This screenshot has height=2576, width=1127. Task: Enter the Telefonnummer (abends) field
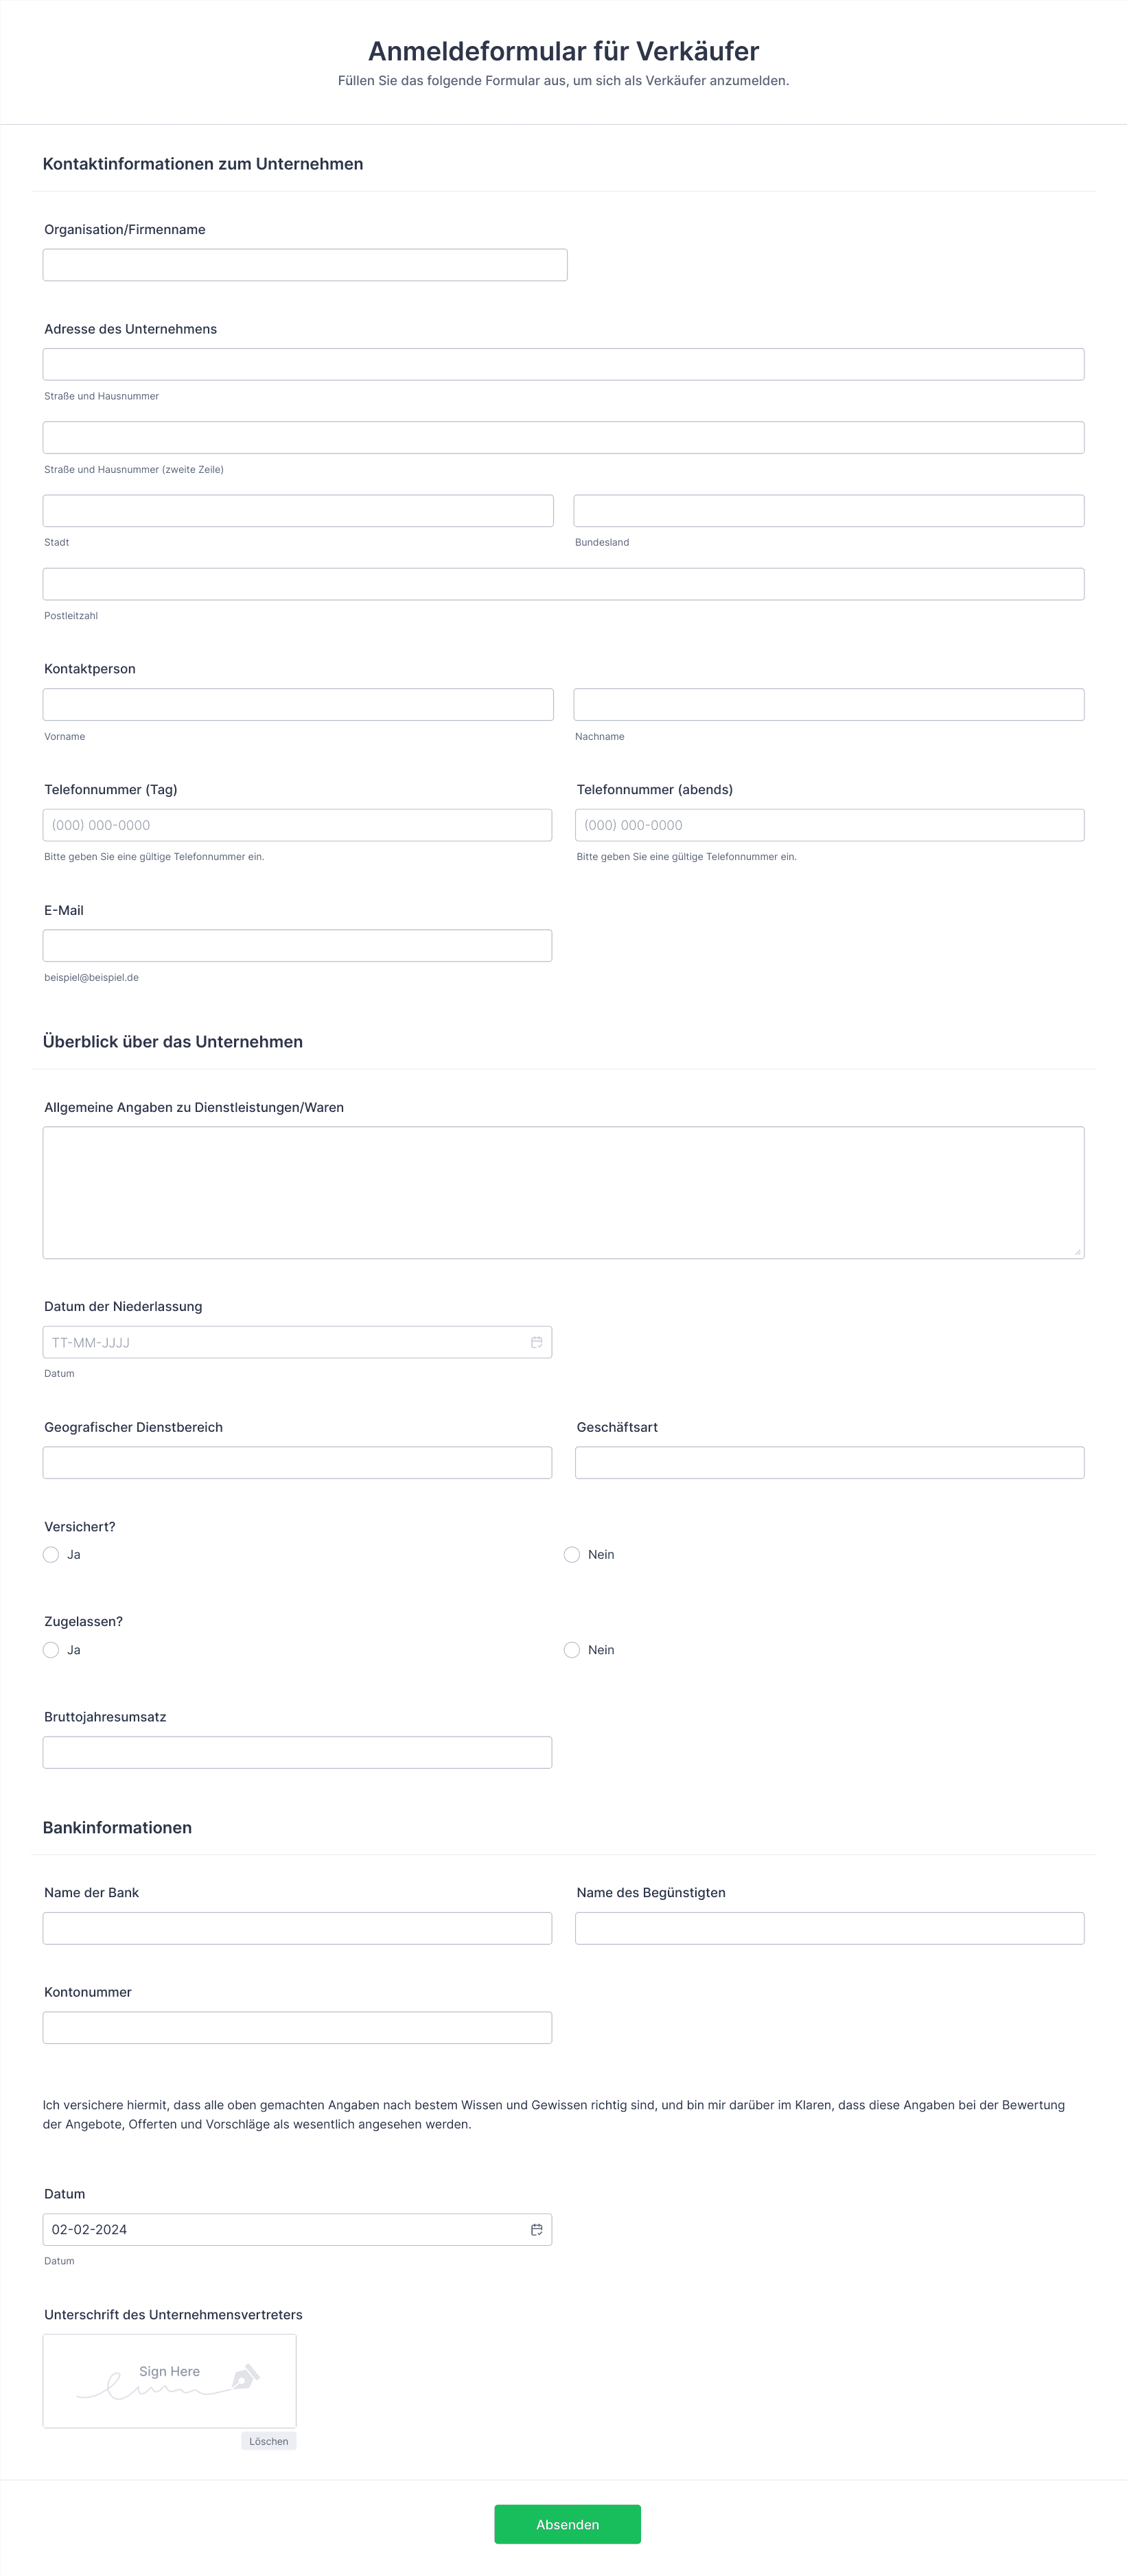click(x=829, y=825)
